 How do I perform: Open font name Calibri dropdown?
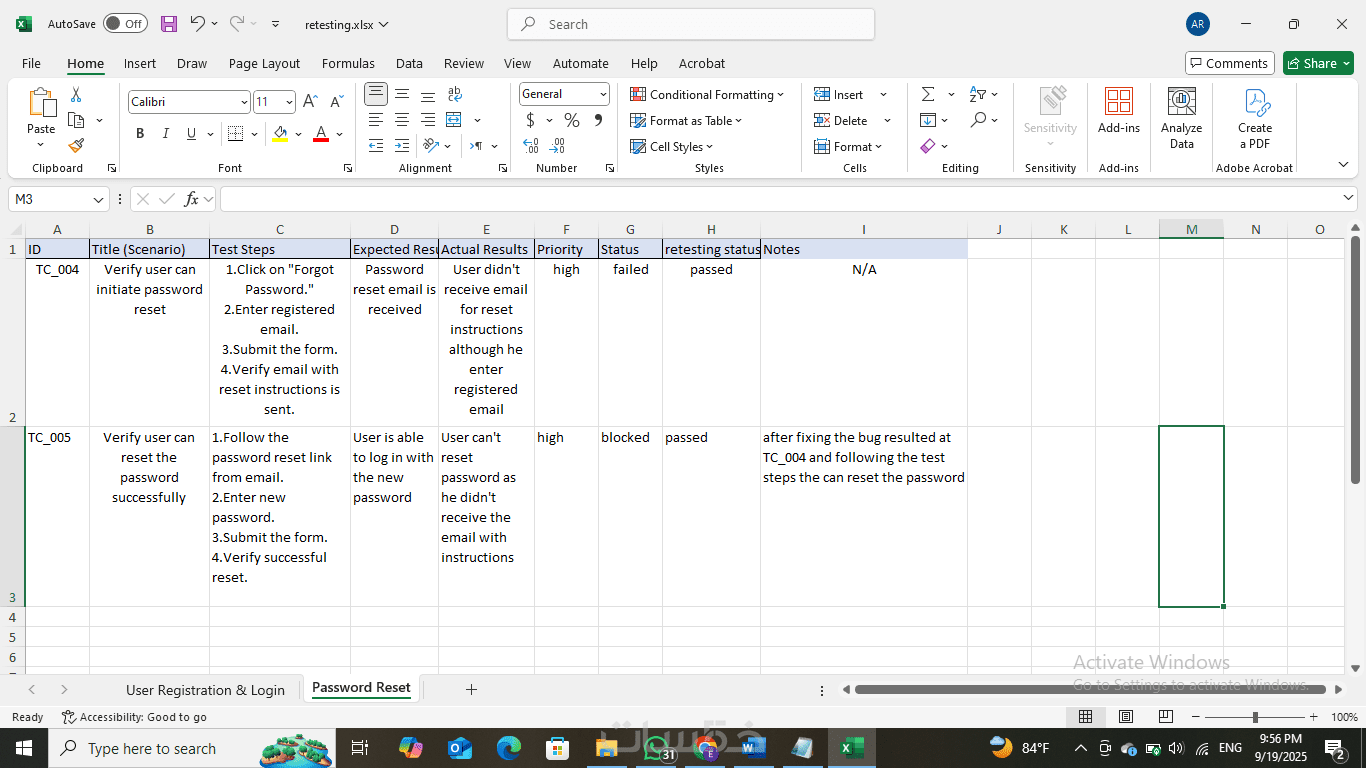[x=244, y=102]
